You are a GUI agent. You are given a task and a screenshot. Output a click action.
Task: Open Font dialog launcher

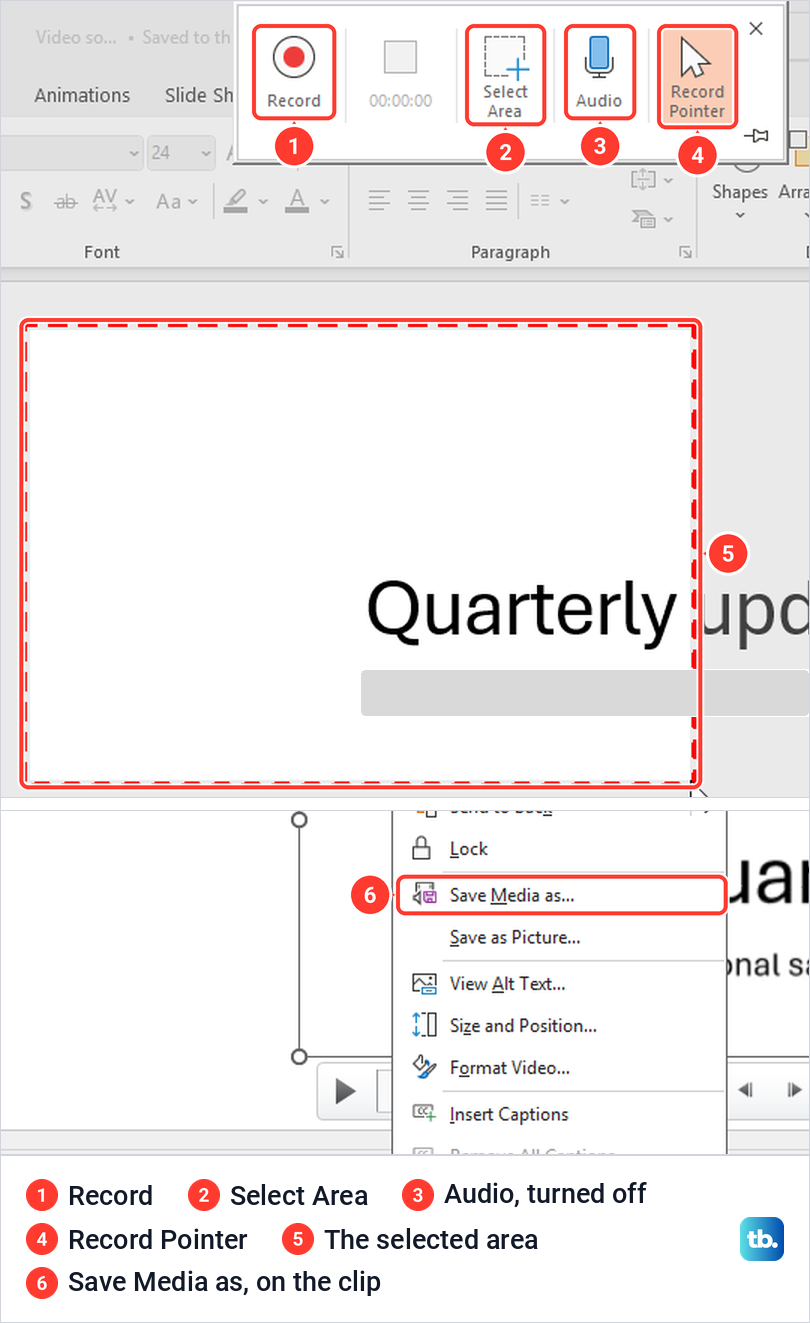338,253
